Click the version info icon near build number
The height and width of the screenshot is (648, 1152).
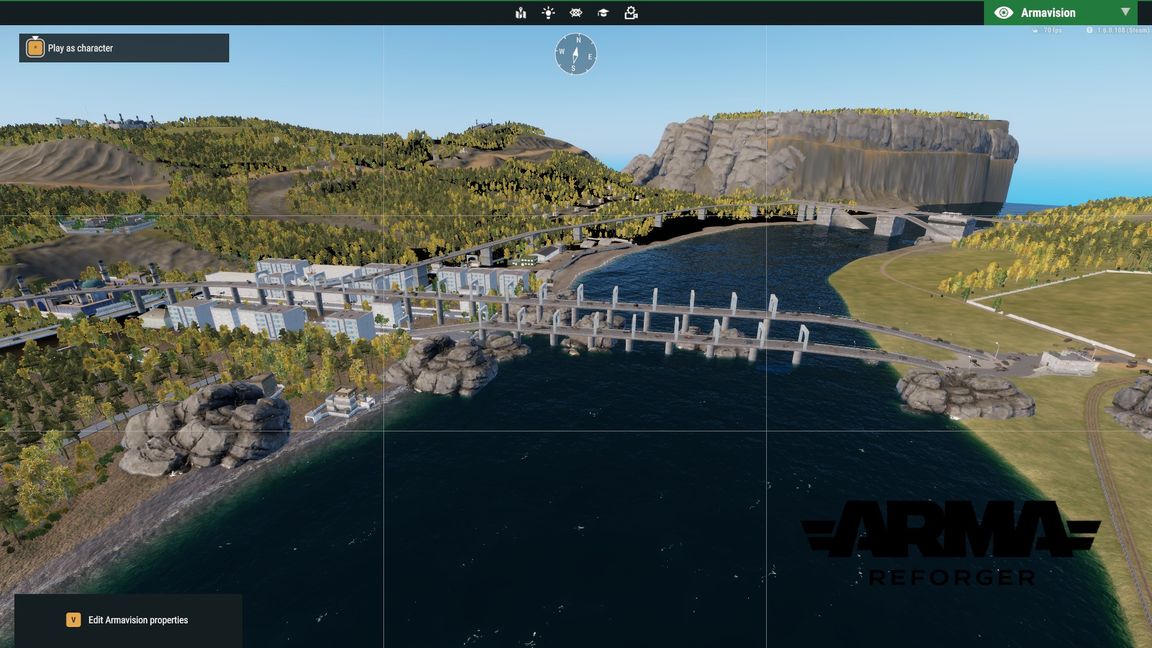tap(1090, 30)
